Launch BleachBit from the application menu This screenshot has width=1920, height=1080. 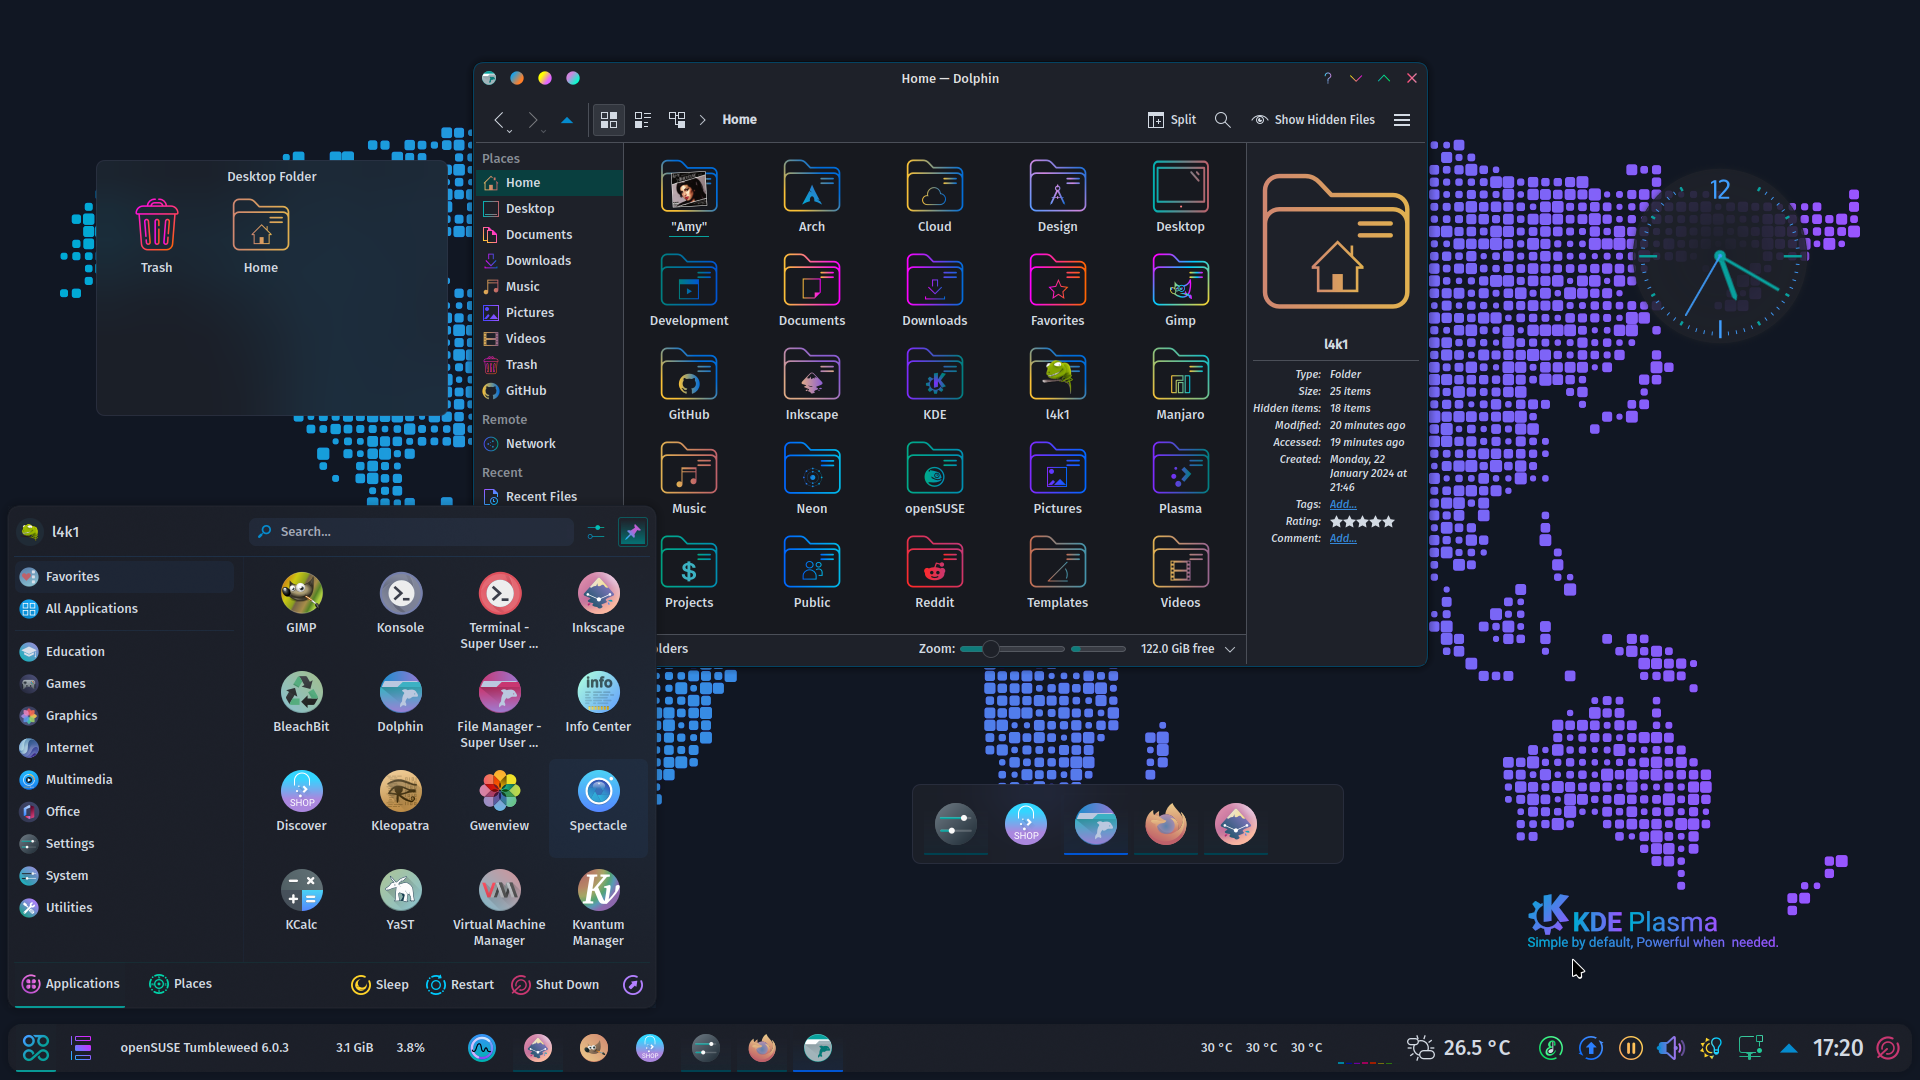[301, 702]
